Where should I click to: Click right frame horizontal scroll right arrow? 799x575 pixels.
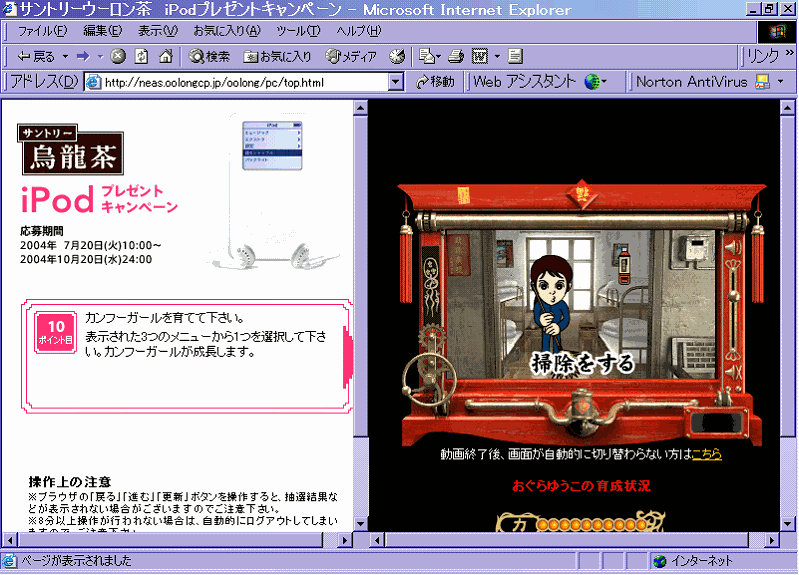point(771,539)
